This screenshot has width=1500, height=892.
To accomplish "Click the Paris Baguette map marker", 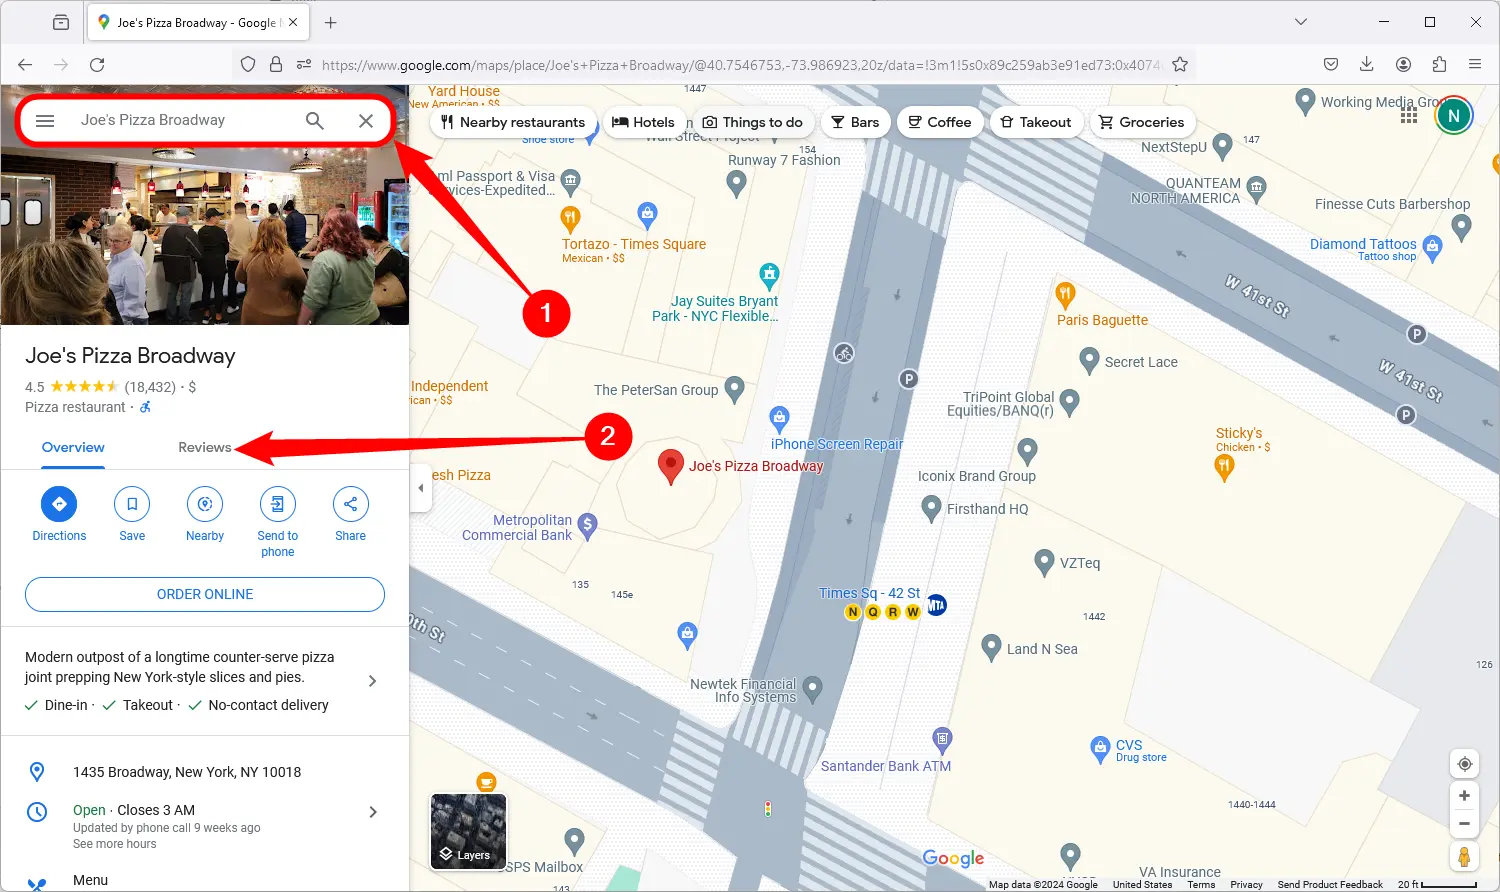I will coord(1065,295).
